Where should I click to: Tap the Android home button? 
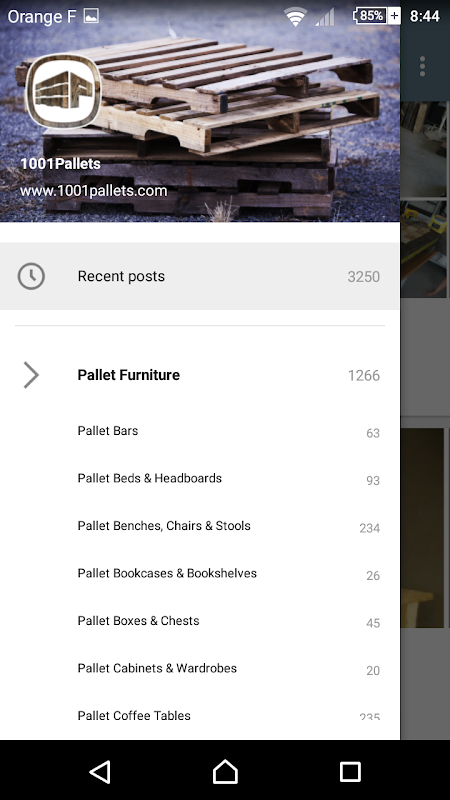click(225, 771)
